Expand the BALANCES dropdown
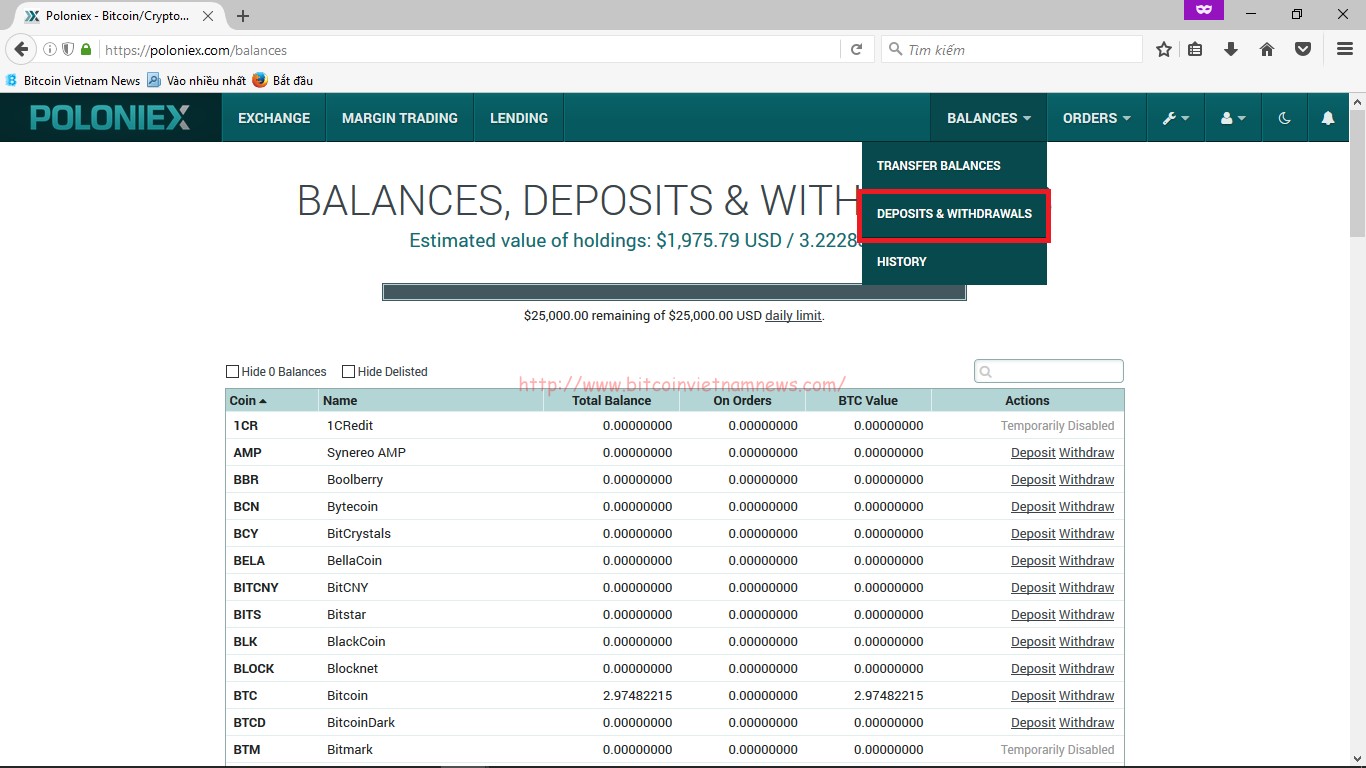This screenshot has height=768, width=1366. tap(988, 118)
